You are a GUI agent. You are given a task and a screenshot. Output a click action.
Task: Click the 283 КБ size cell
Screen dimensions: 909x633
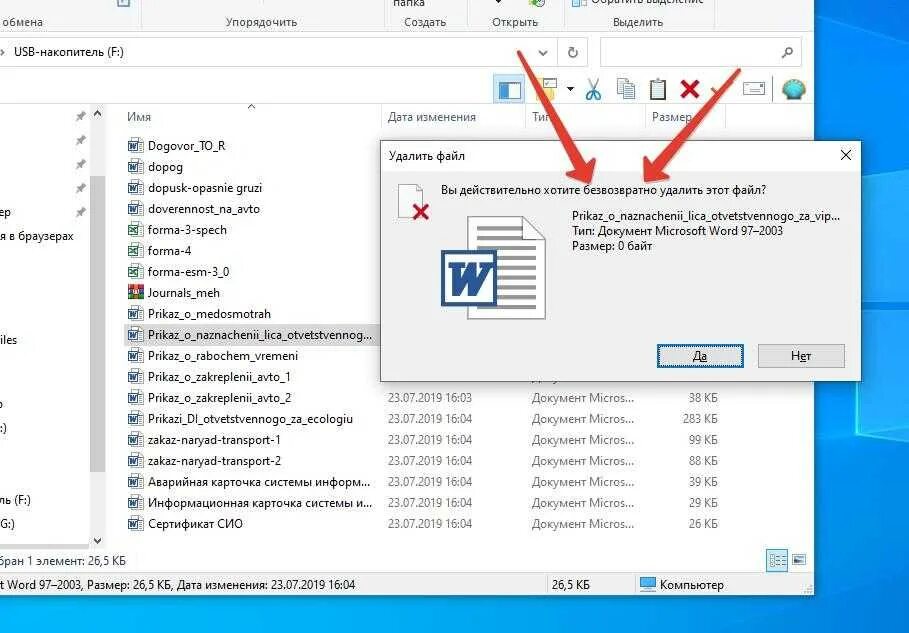pos(700,419)
